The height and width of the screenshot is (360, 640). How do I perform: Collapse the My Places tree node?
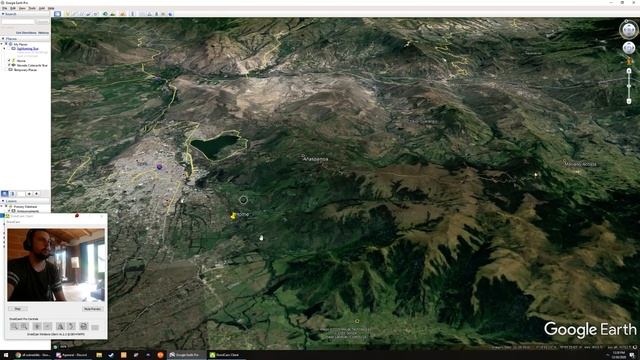2,44
